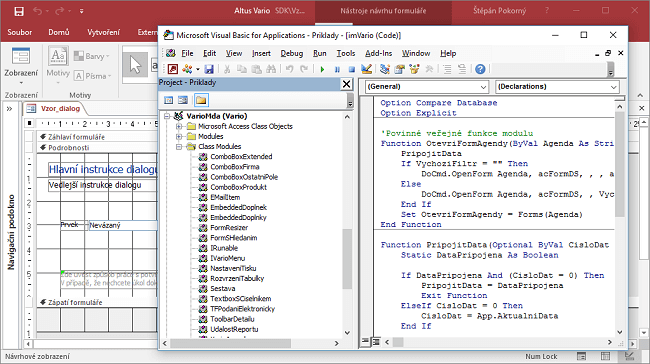The height and width of the screenshot is (364, 650).
Task: Open the Object Browser icon
Action: click(414, 69)
